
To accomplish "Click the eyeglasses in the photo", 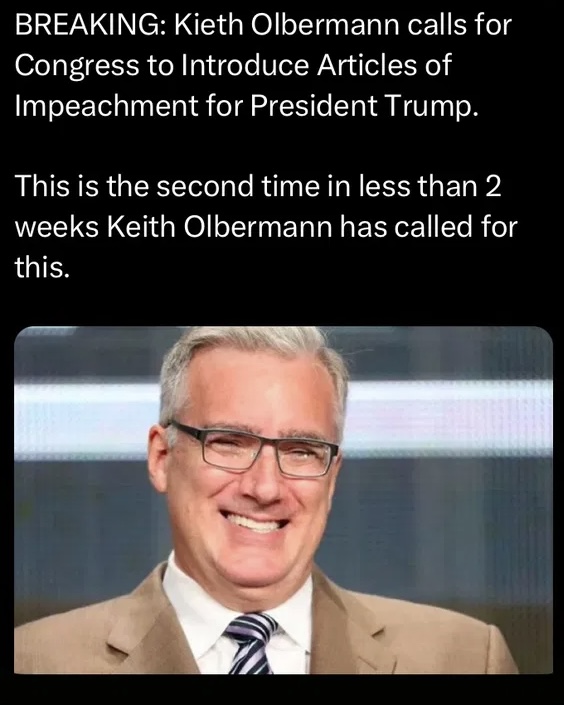I will coord(253,450).
